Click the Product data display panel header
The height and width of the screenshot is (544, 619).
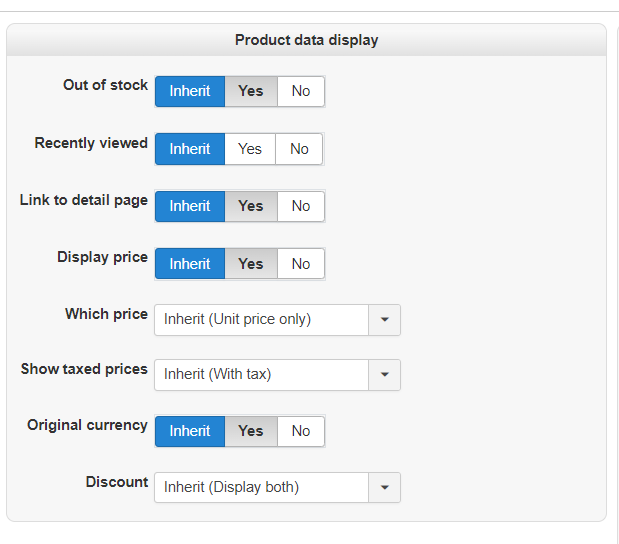[306, 40]
